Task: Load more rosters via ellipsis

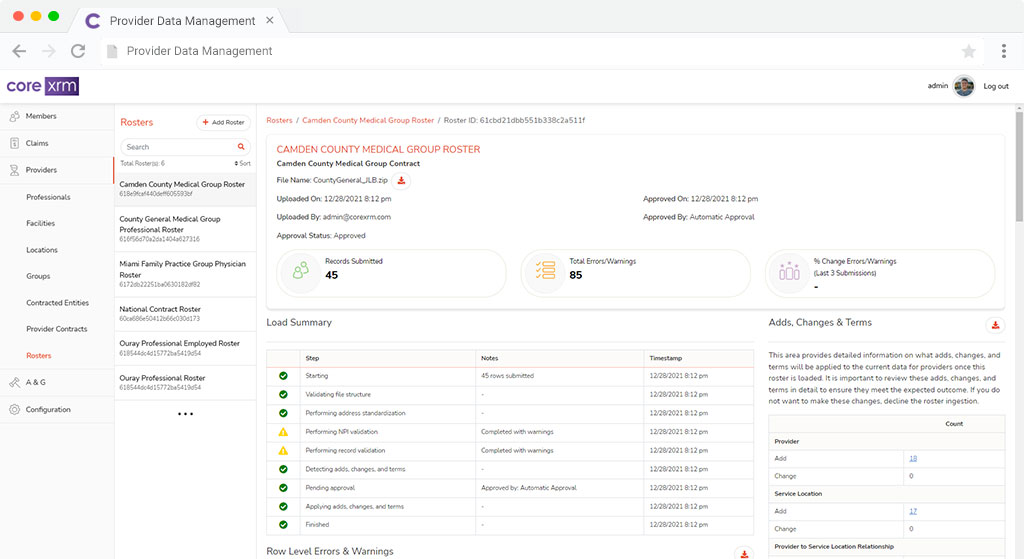Action: point(185,414)
